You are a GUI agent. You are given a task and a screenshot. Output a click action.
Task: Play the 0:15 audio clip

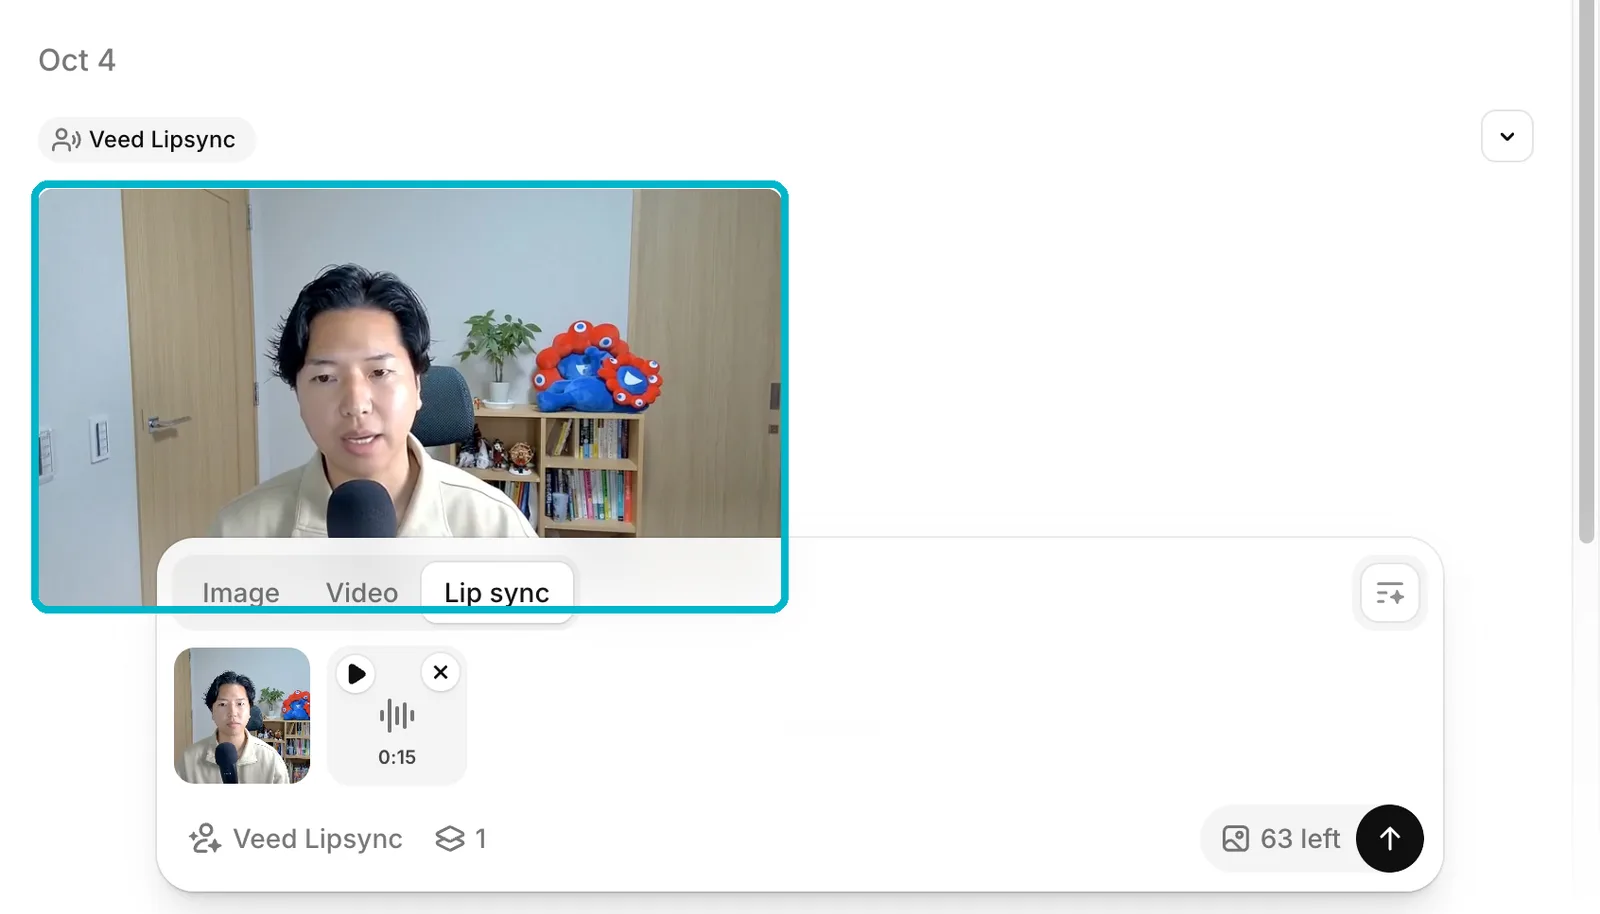pos(356,674)
